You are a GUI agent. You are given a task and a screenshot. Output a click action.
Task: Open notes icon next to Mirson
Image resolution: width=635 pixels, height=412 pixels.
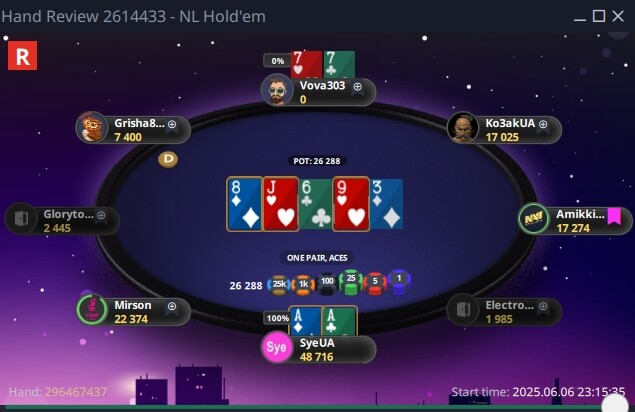tap(172, 306)
